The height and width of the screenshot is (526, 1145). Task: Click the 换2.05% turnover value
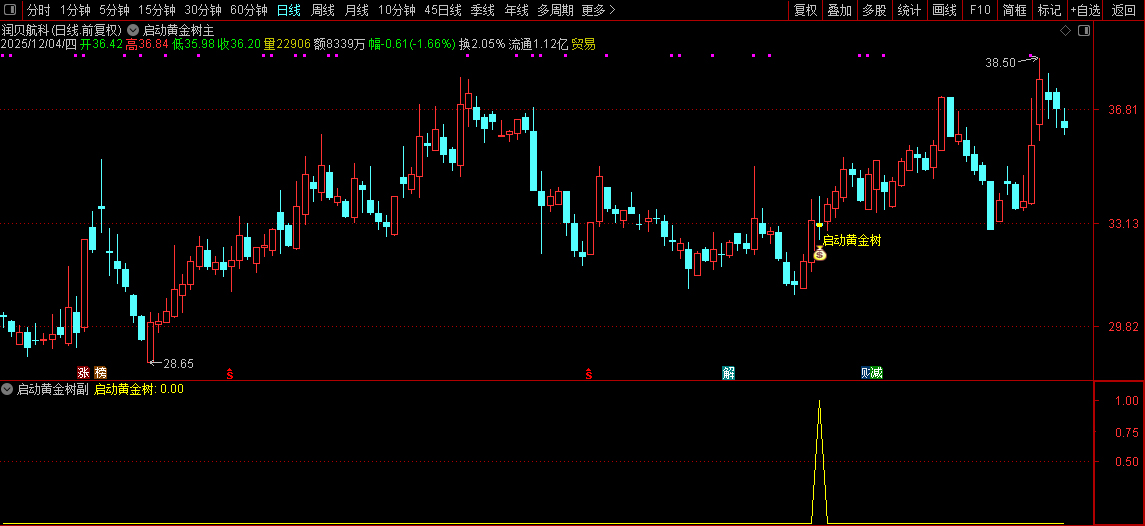[482, 45]
